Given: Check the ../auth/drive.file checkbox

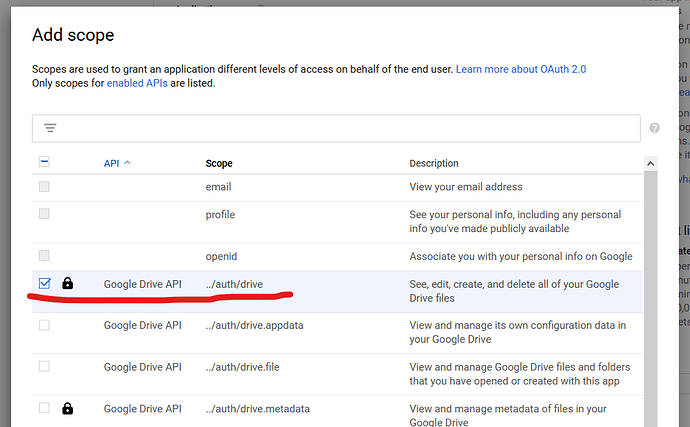Looking at the screenshot, I should [44, 366].
